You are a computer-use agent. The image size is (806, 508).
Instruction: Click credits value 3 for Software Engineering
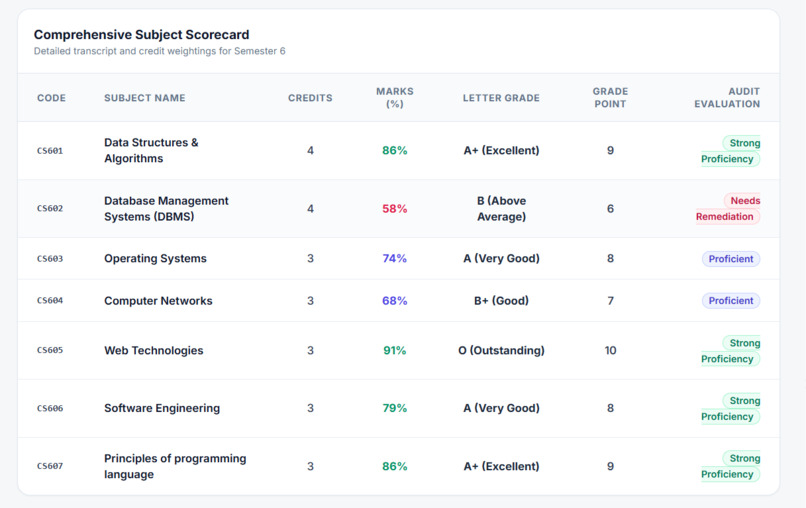[x=310, y=408]
